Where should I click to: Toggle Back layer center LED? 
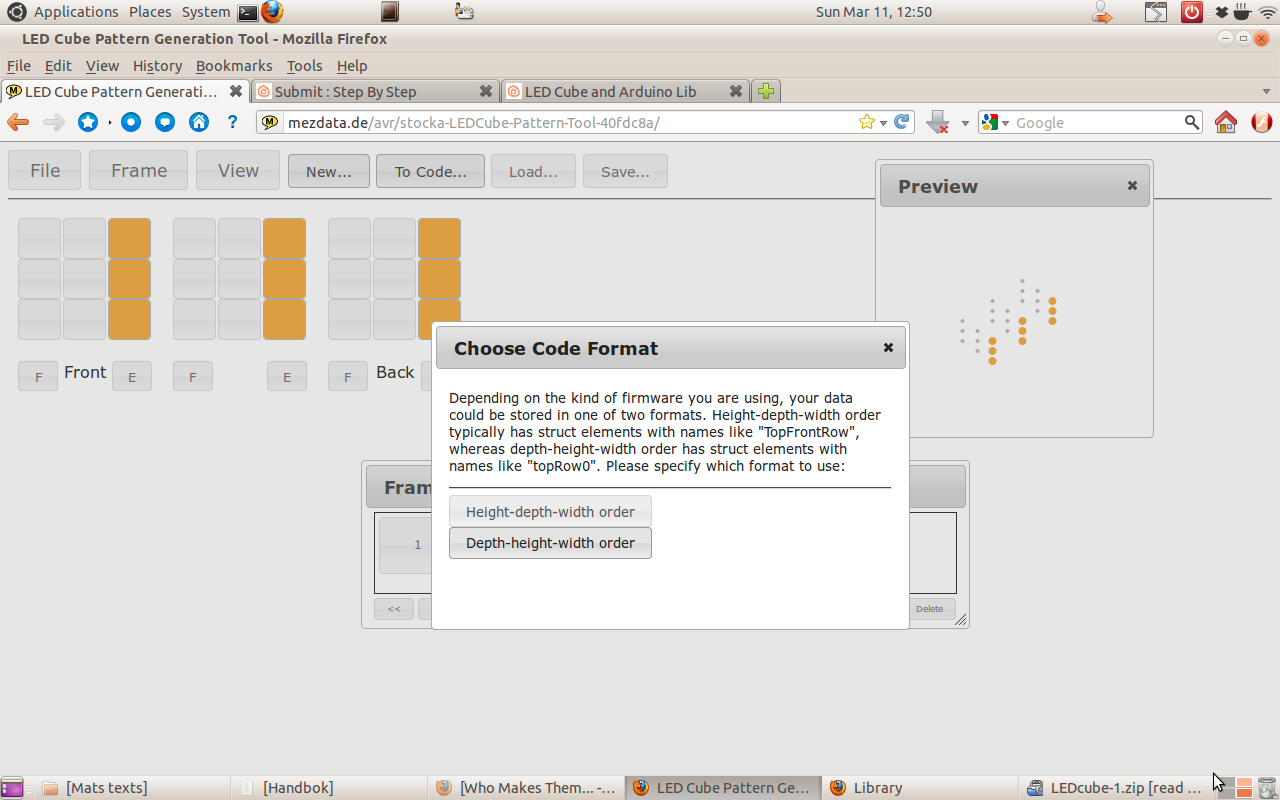394,279
